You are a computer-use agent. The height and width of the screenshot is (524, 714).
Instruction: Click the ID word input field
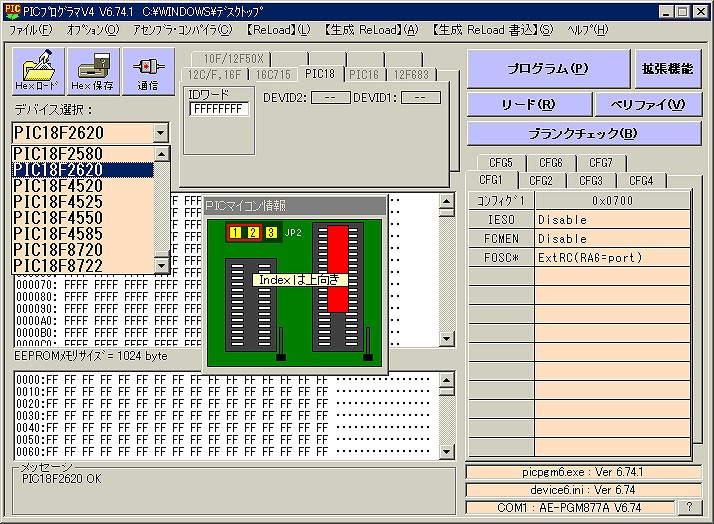tap(219, 108)
